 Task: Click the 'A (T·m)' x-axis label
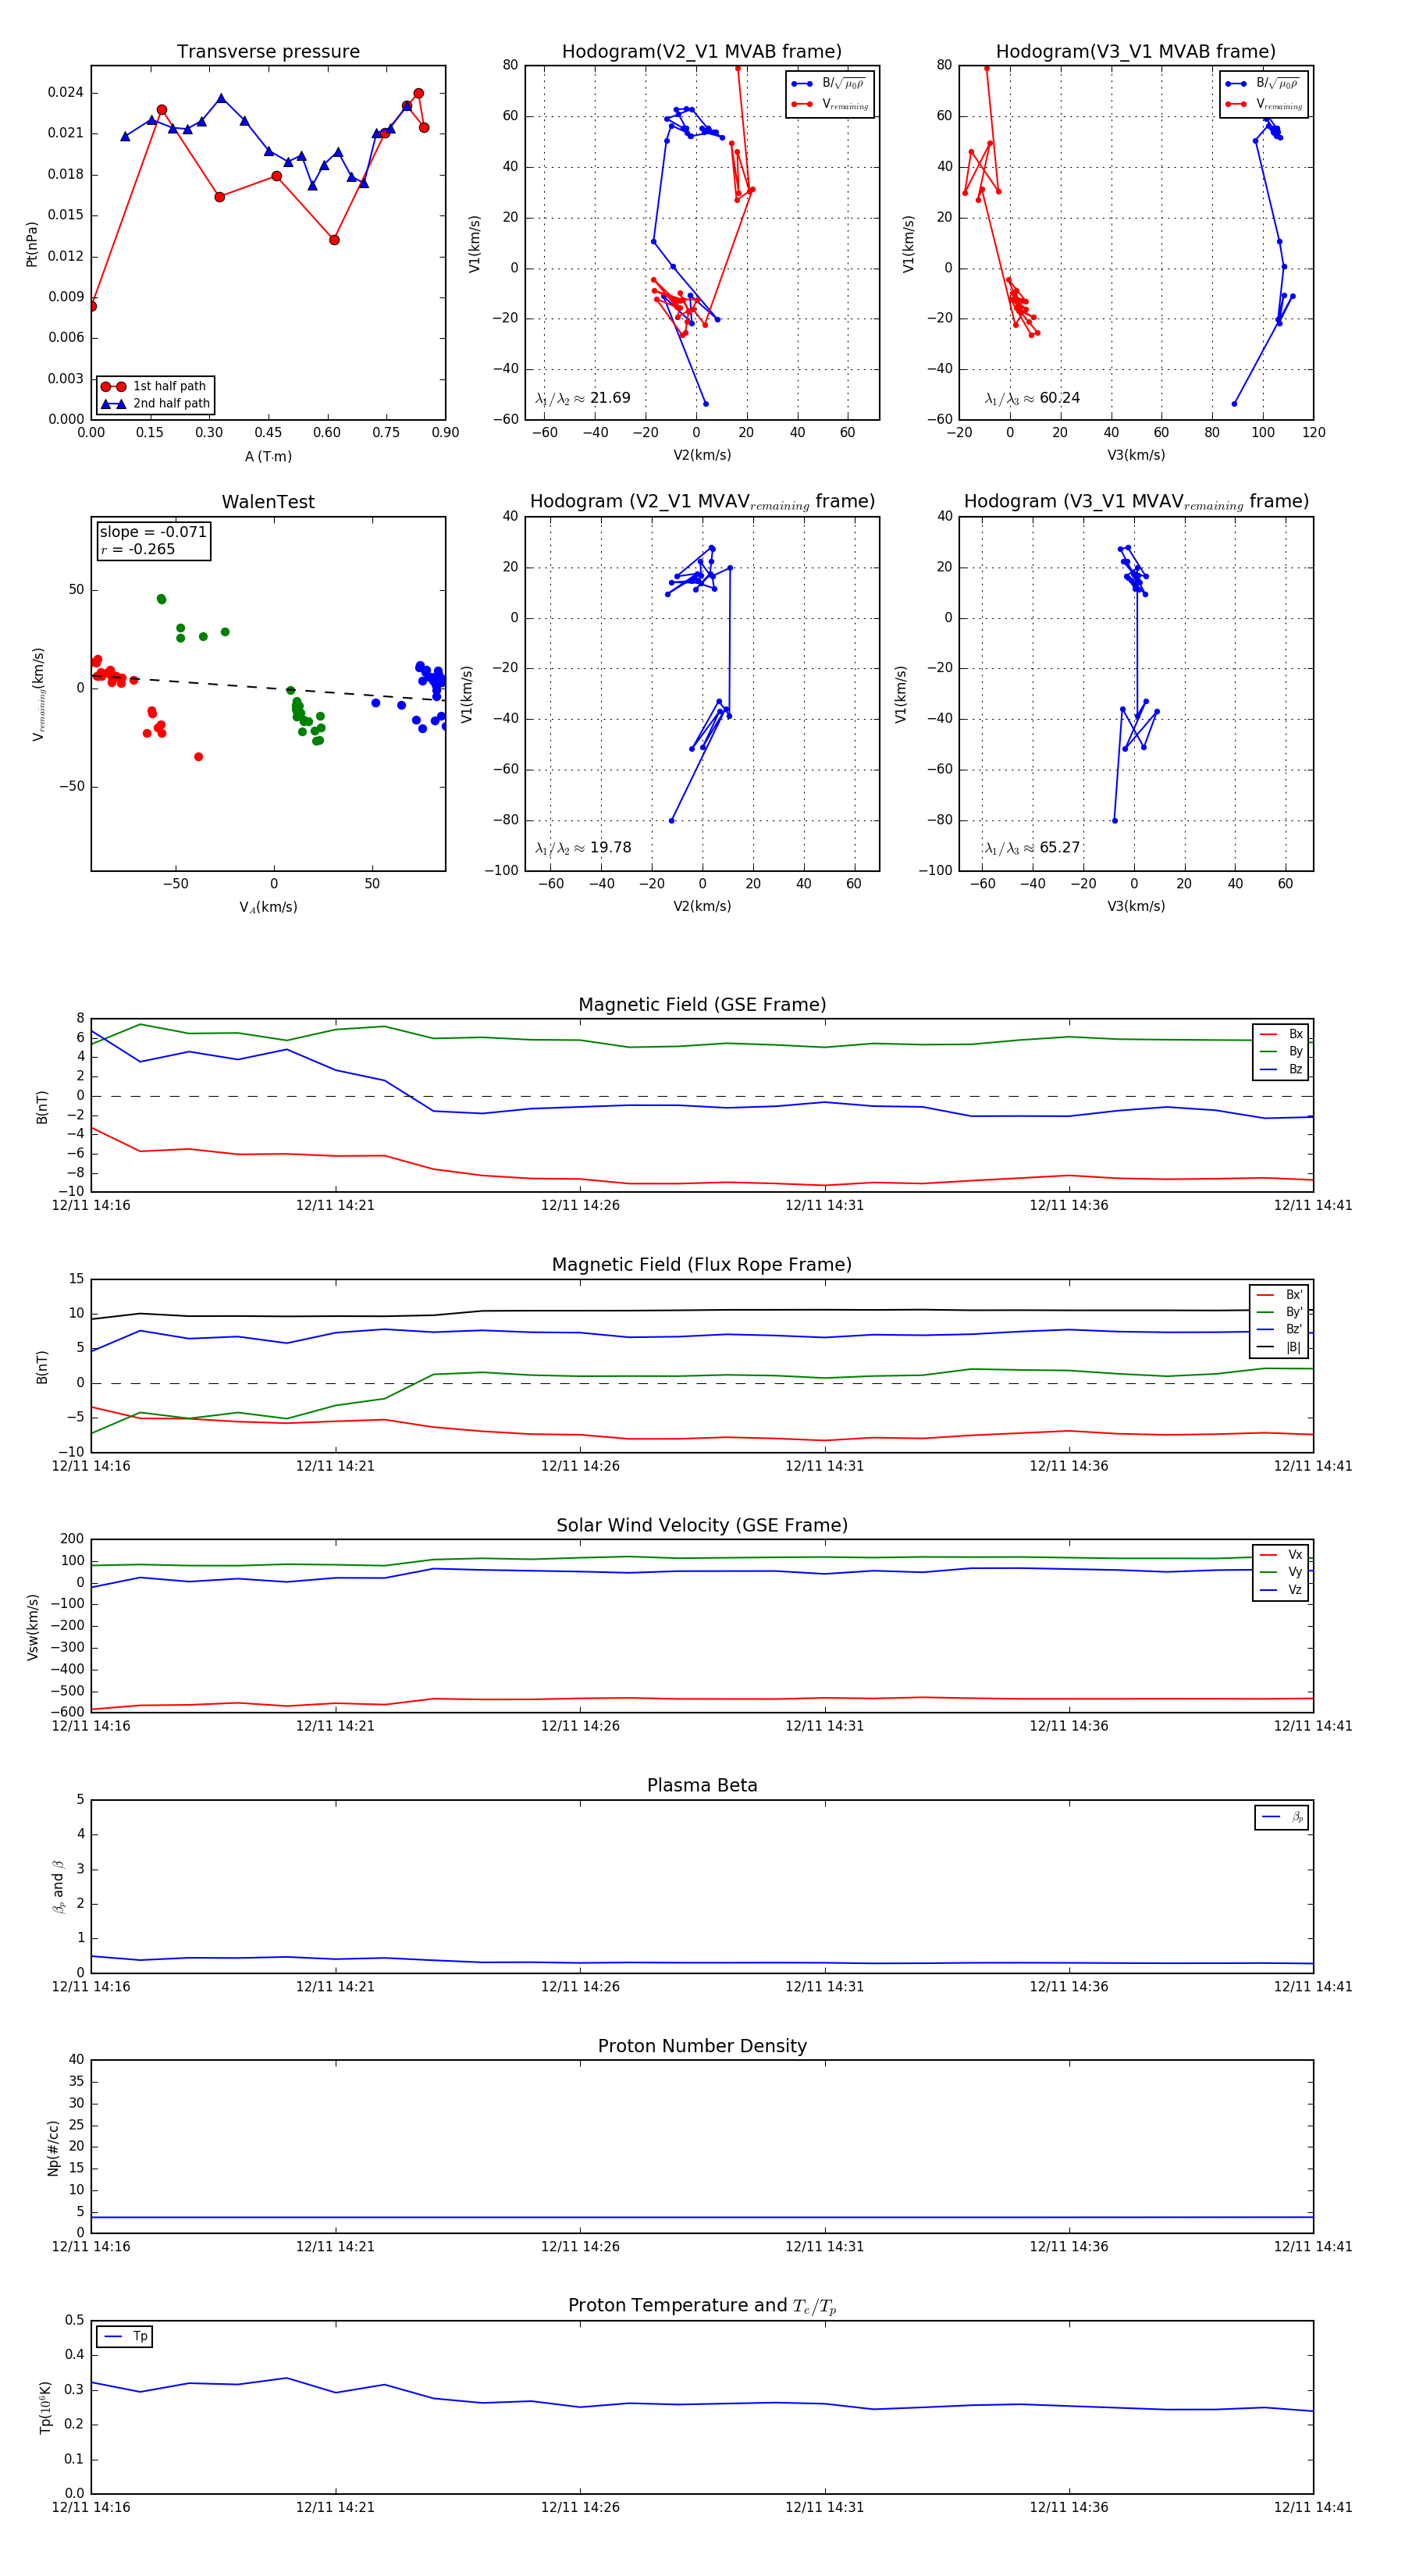pos(268,457)
